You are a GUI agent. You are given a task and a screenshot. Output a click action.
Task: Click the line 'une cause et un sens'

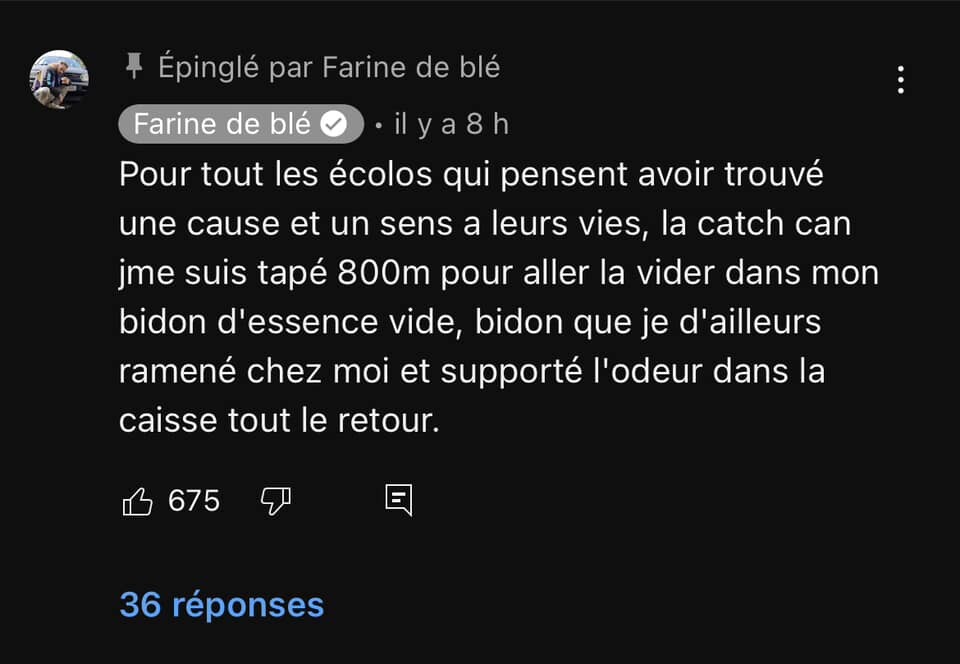click(x=485, y=224)
